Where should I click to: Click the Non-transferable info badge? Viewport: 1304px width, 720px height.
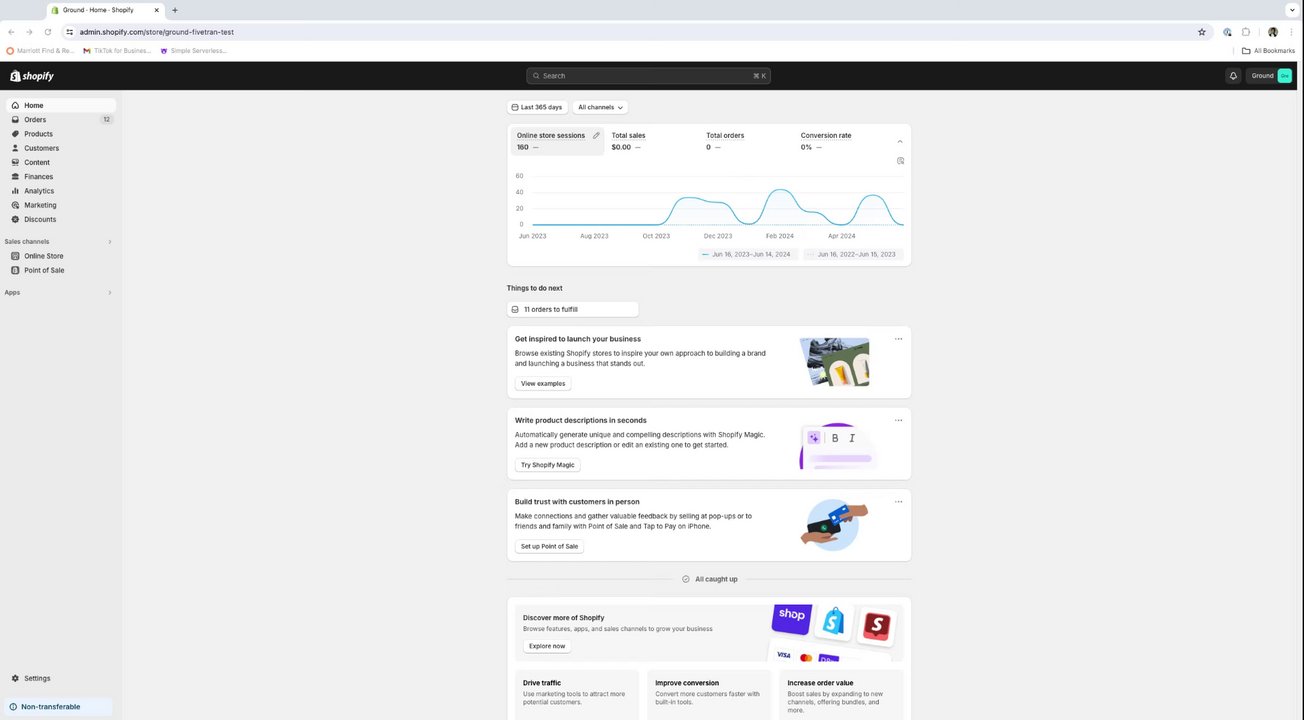coord(57,707)
